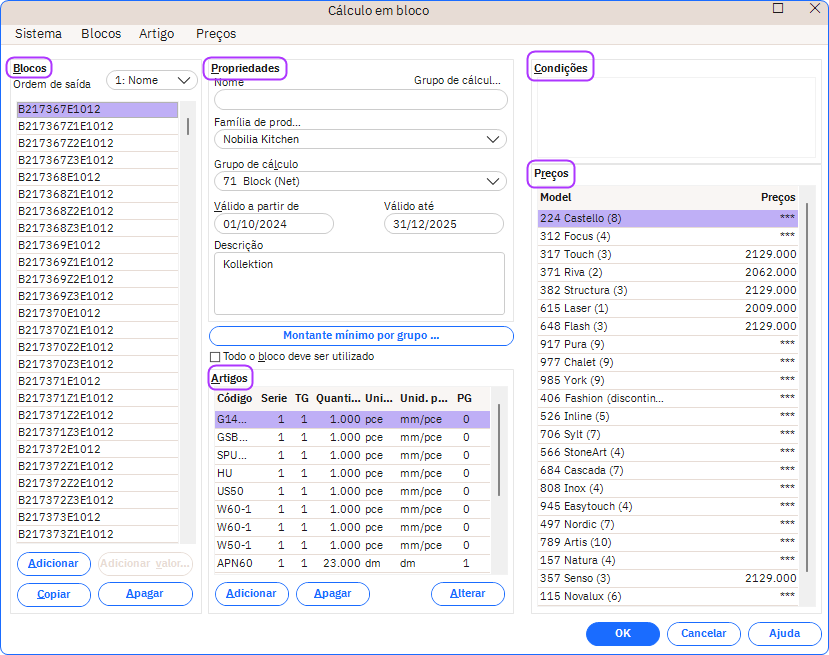Open the Sistema menu
The width and height of the screenshot is (829, 655).
click(x=38, y=33)
